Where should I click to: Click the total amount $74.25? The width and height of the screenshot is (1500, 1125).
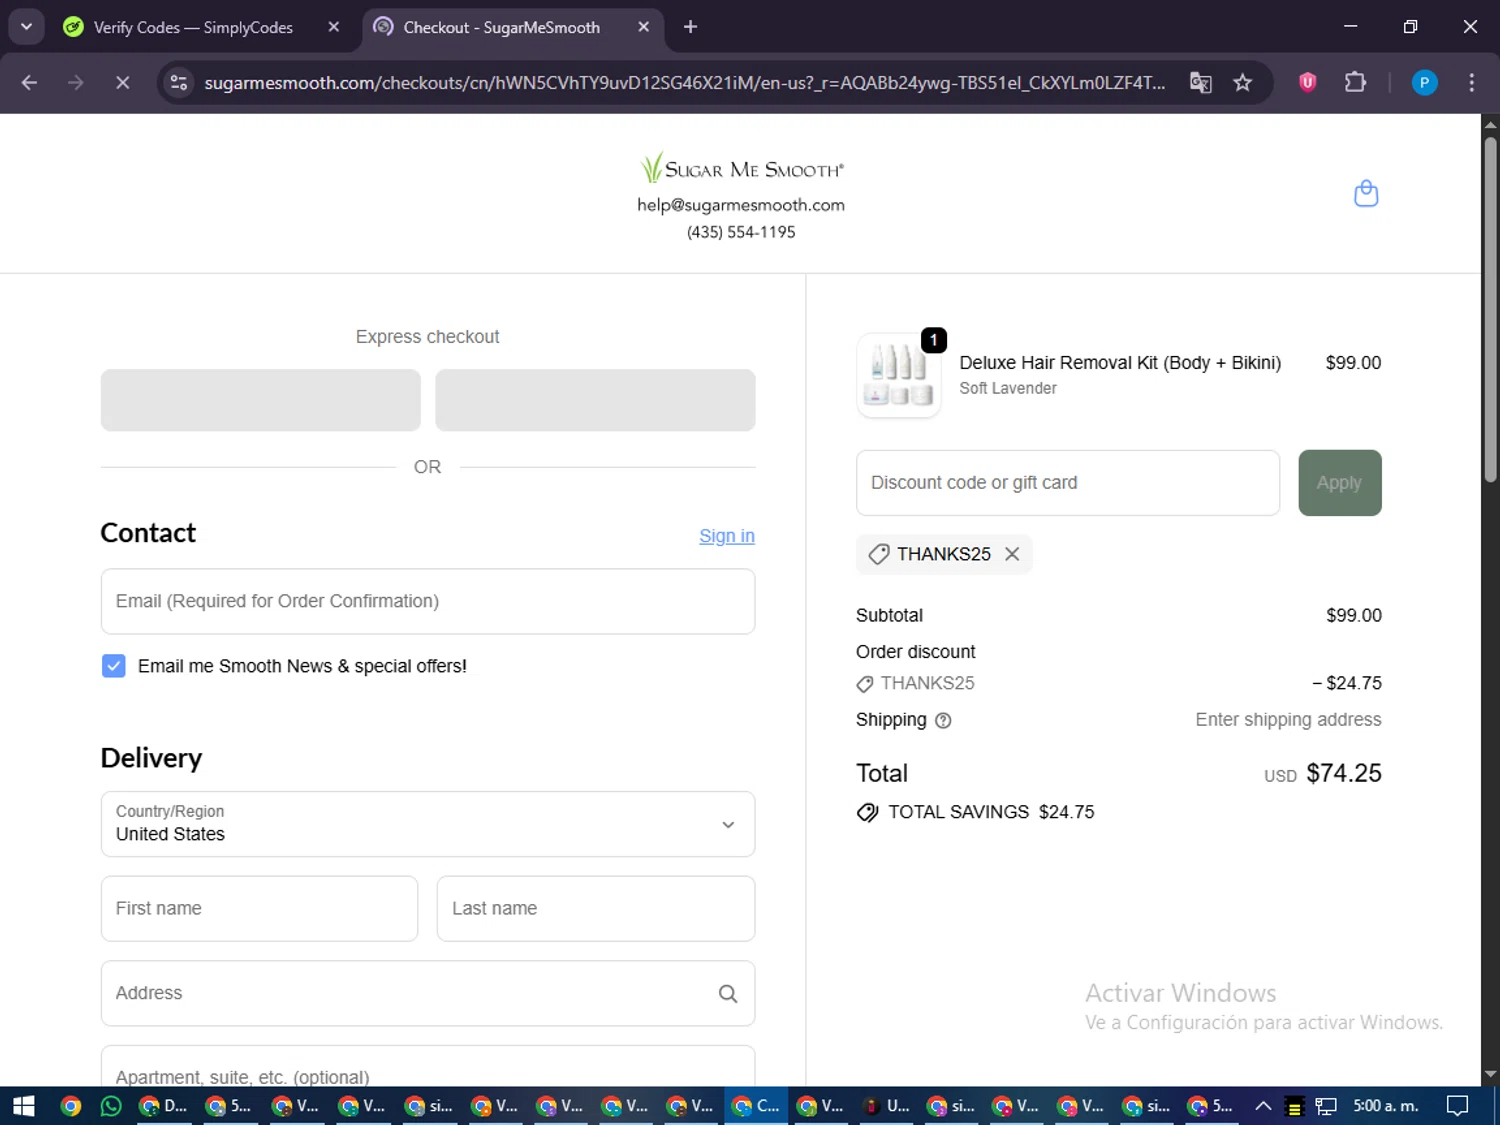pos(1344,773)
